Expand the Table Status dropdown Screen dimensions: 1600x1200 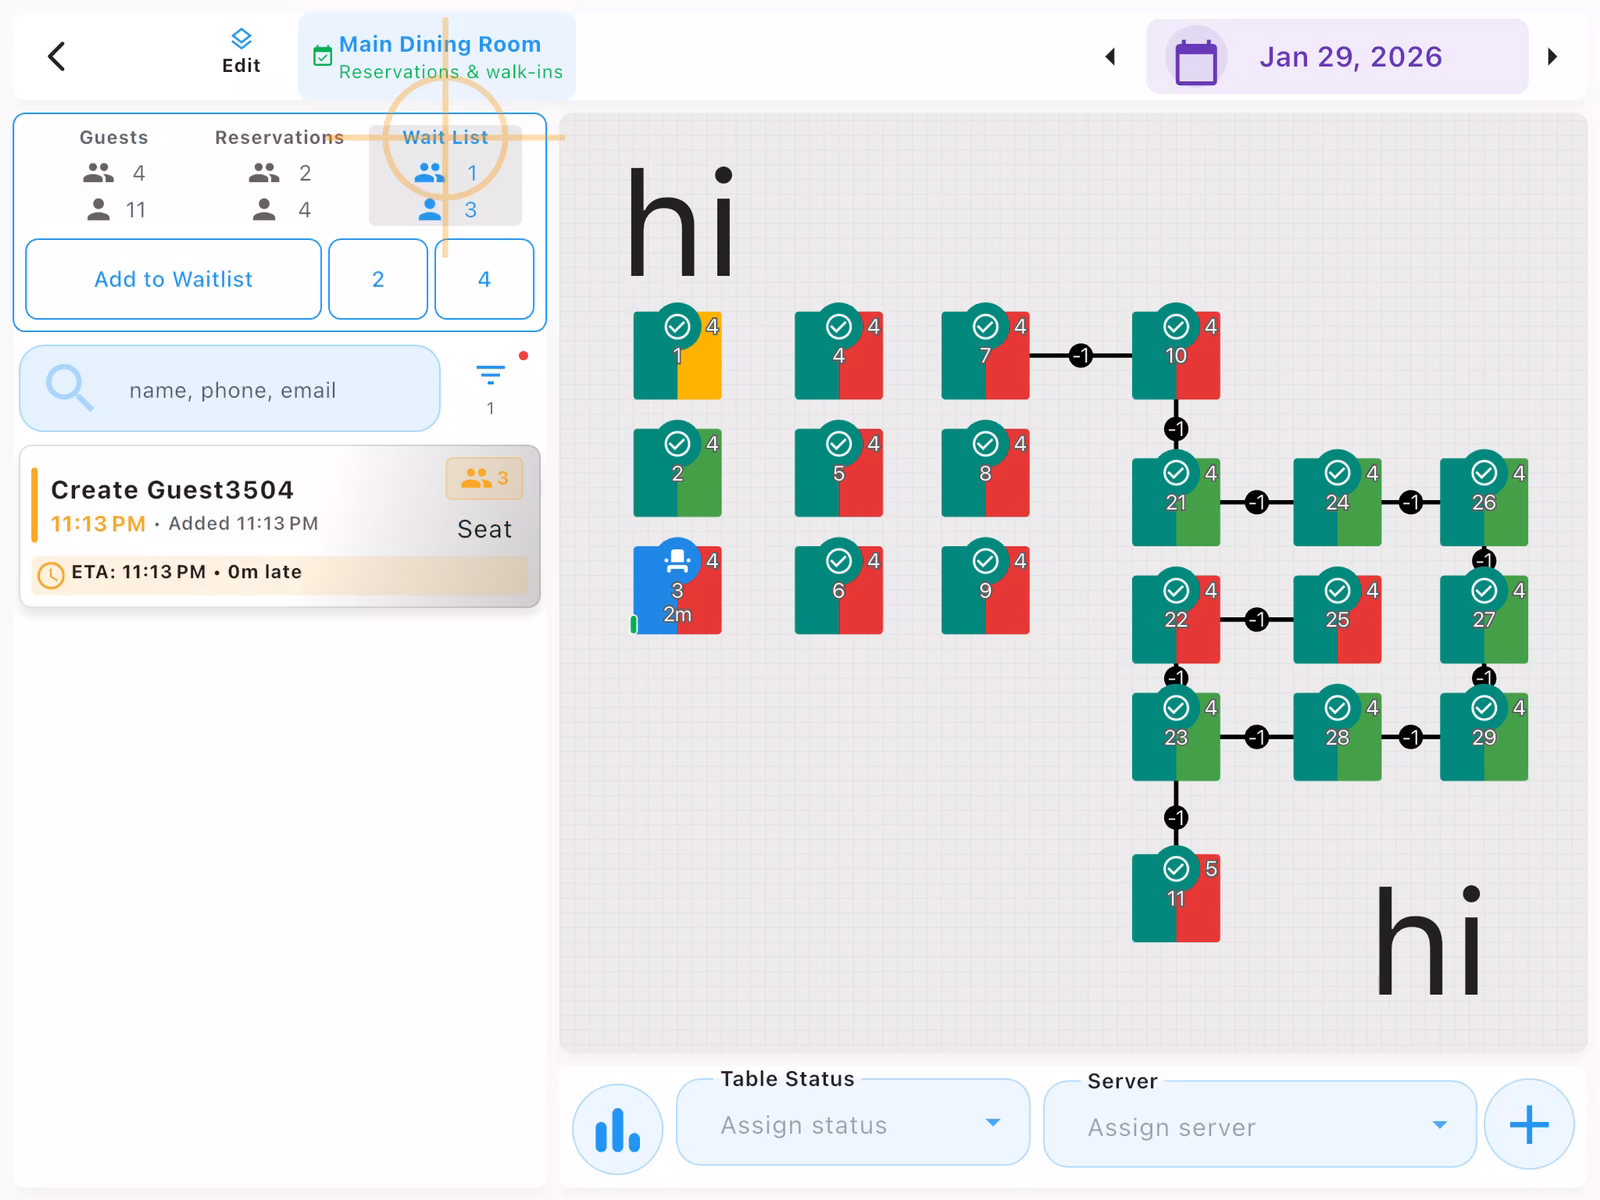click(852, 1124)
